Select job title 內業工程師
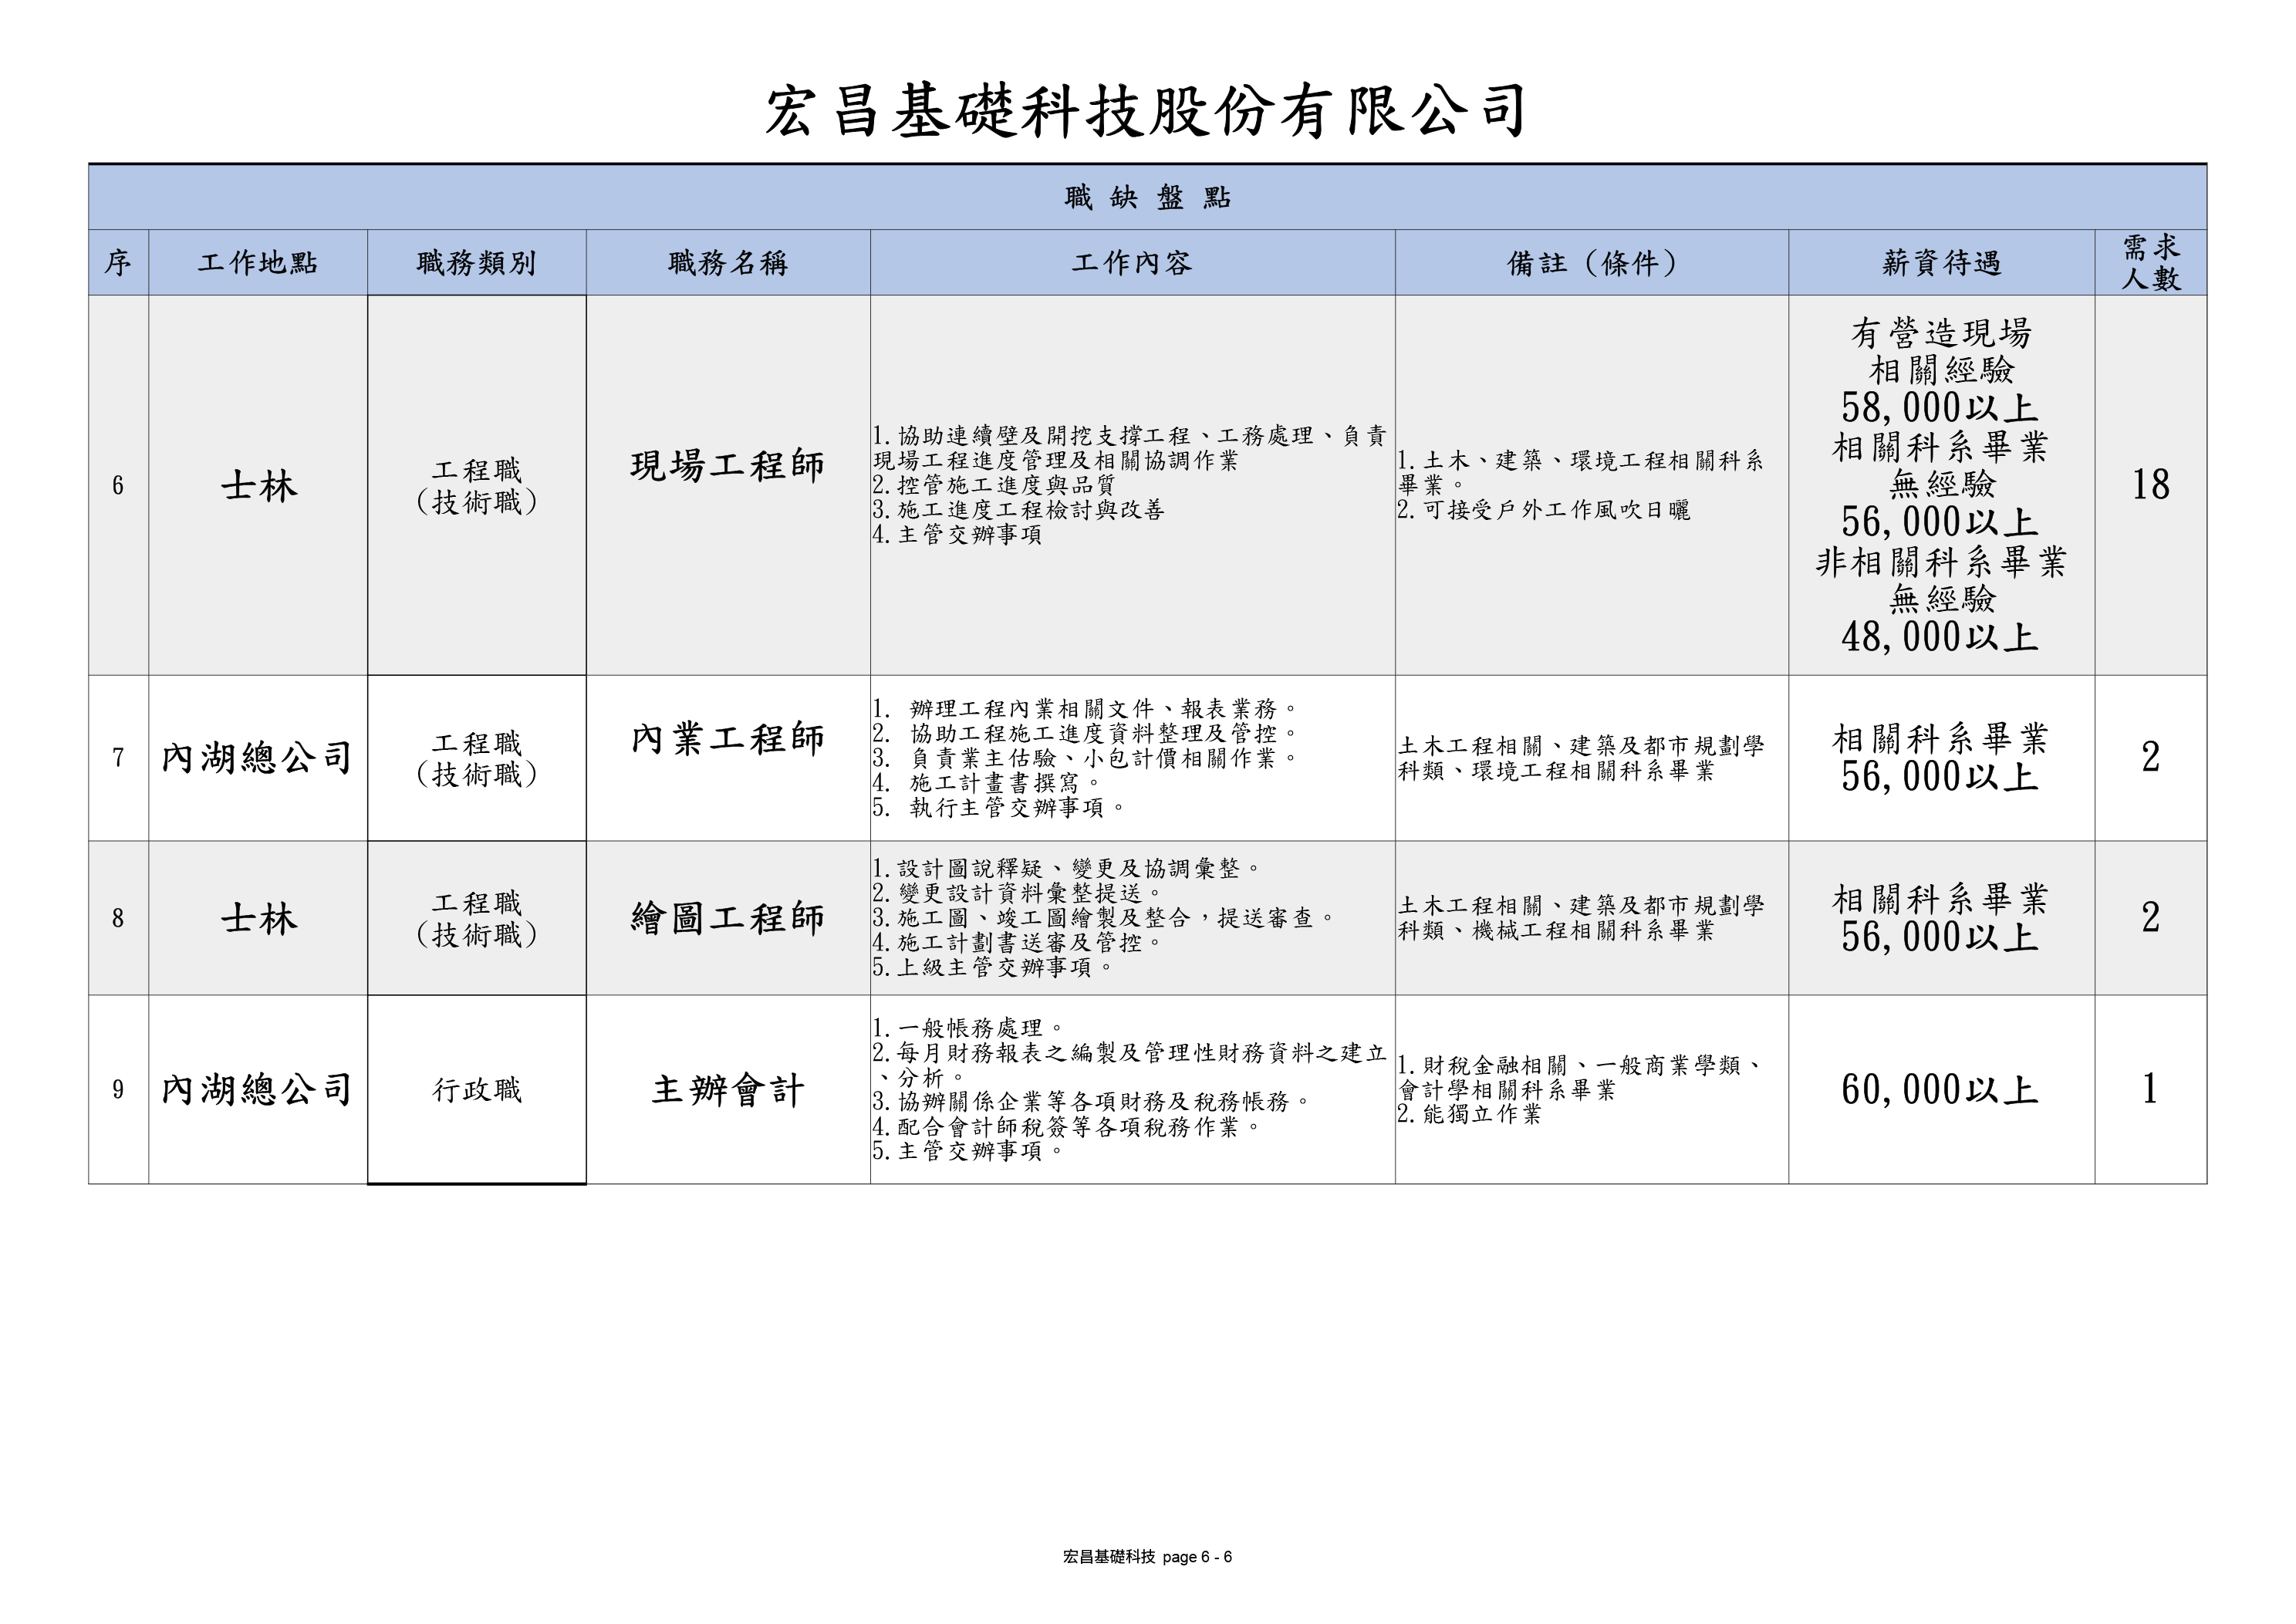Image resolution: width=2296 pixels, height=1624 pixels. [728, 739]
